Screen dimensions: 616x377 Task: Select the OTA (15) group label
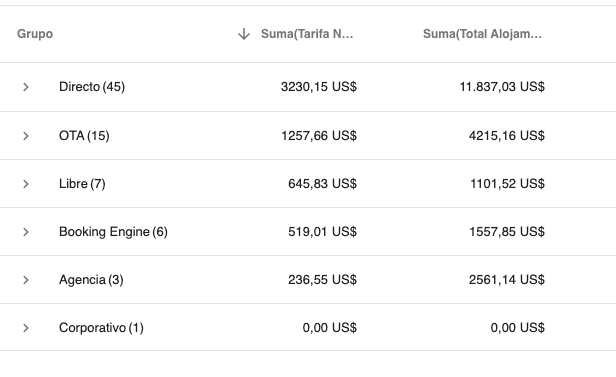84,135
